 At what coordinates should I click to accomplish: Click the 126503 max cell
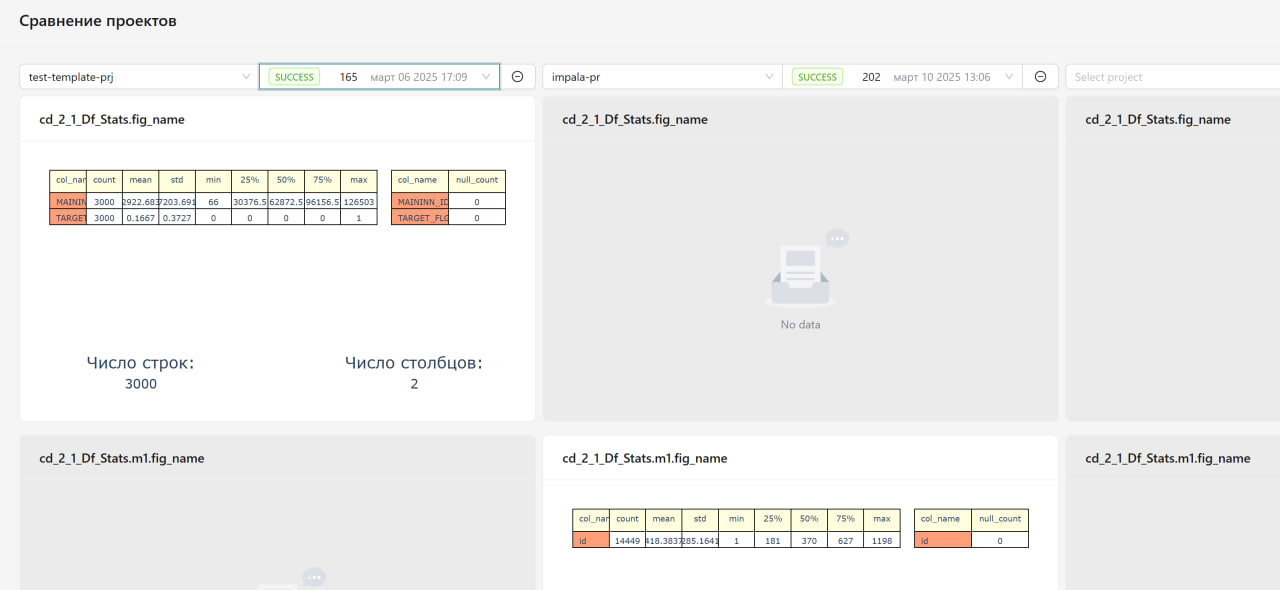[359, 201]
